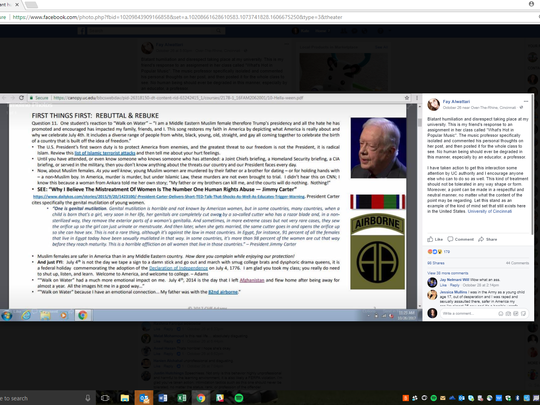Screen dimensions: 540x405
Task: Open the 96 Shares list
Action: pos(436,263)
